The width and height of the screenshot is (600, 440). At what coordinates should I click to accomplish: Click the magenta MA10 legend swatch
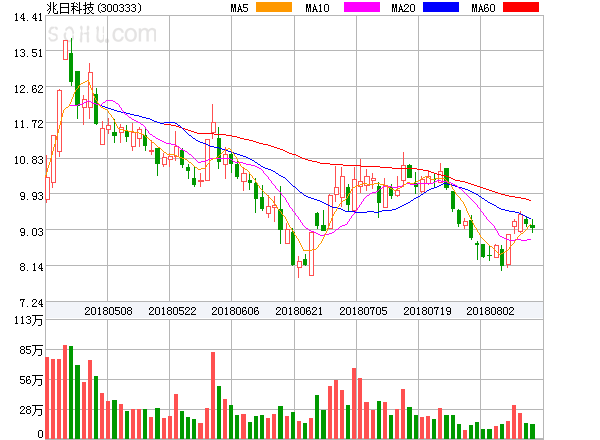point(362,7)
